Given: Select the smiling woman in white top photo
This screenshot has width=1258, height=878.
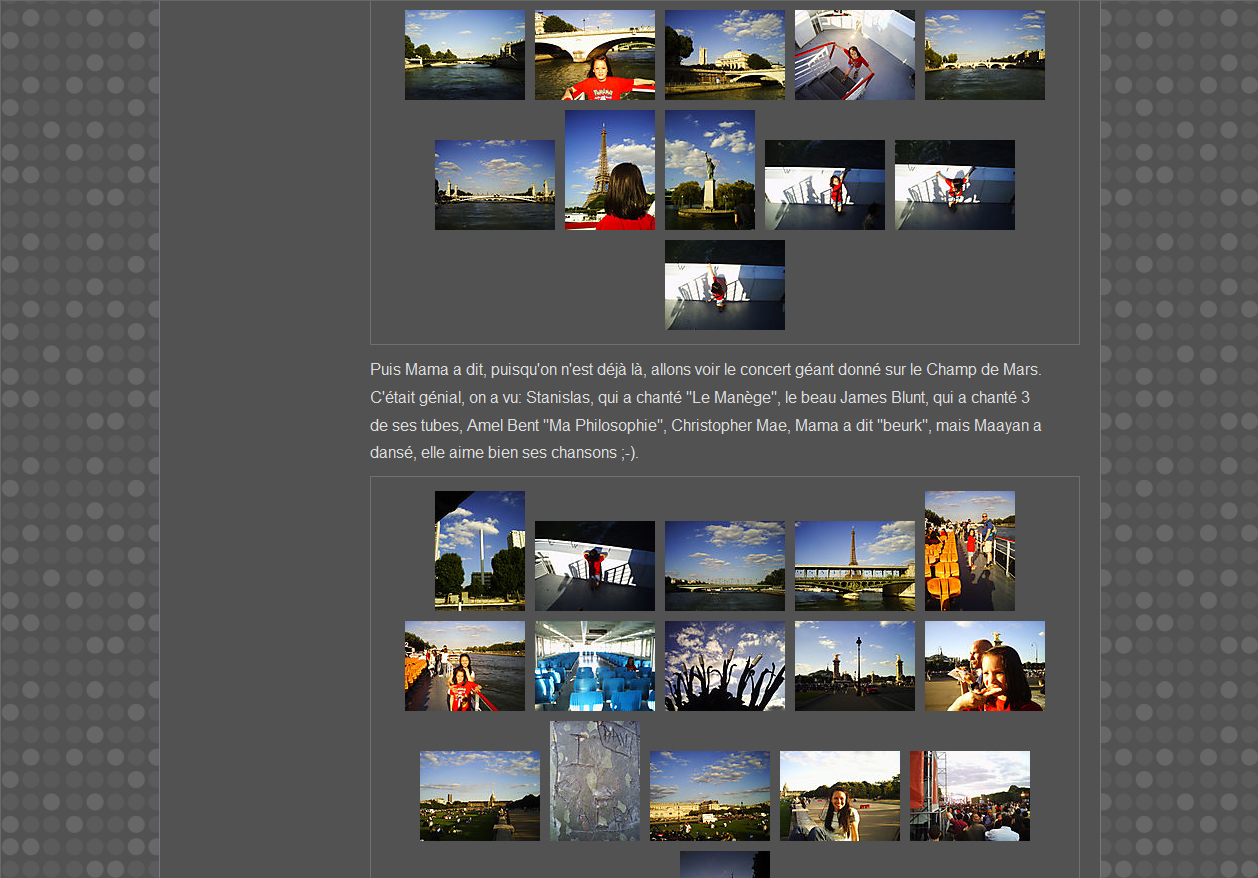Looking at the screenshot, I should (839, 796).
